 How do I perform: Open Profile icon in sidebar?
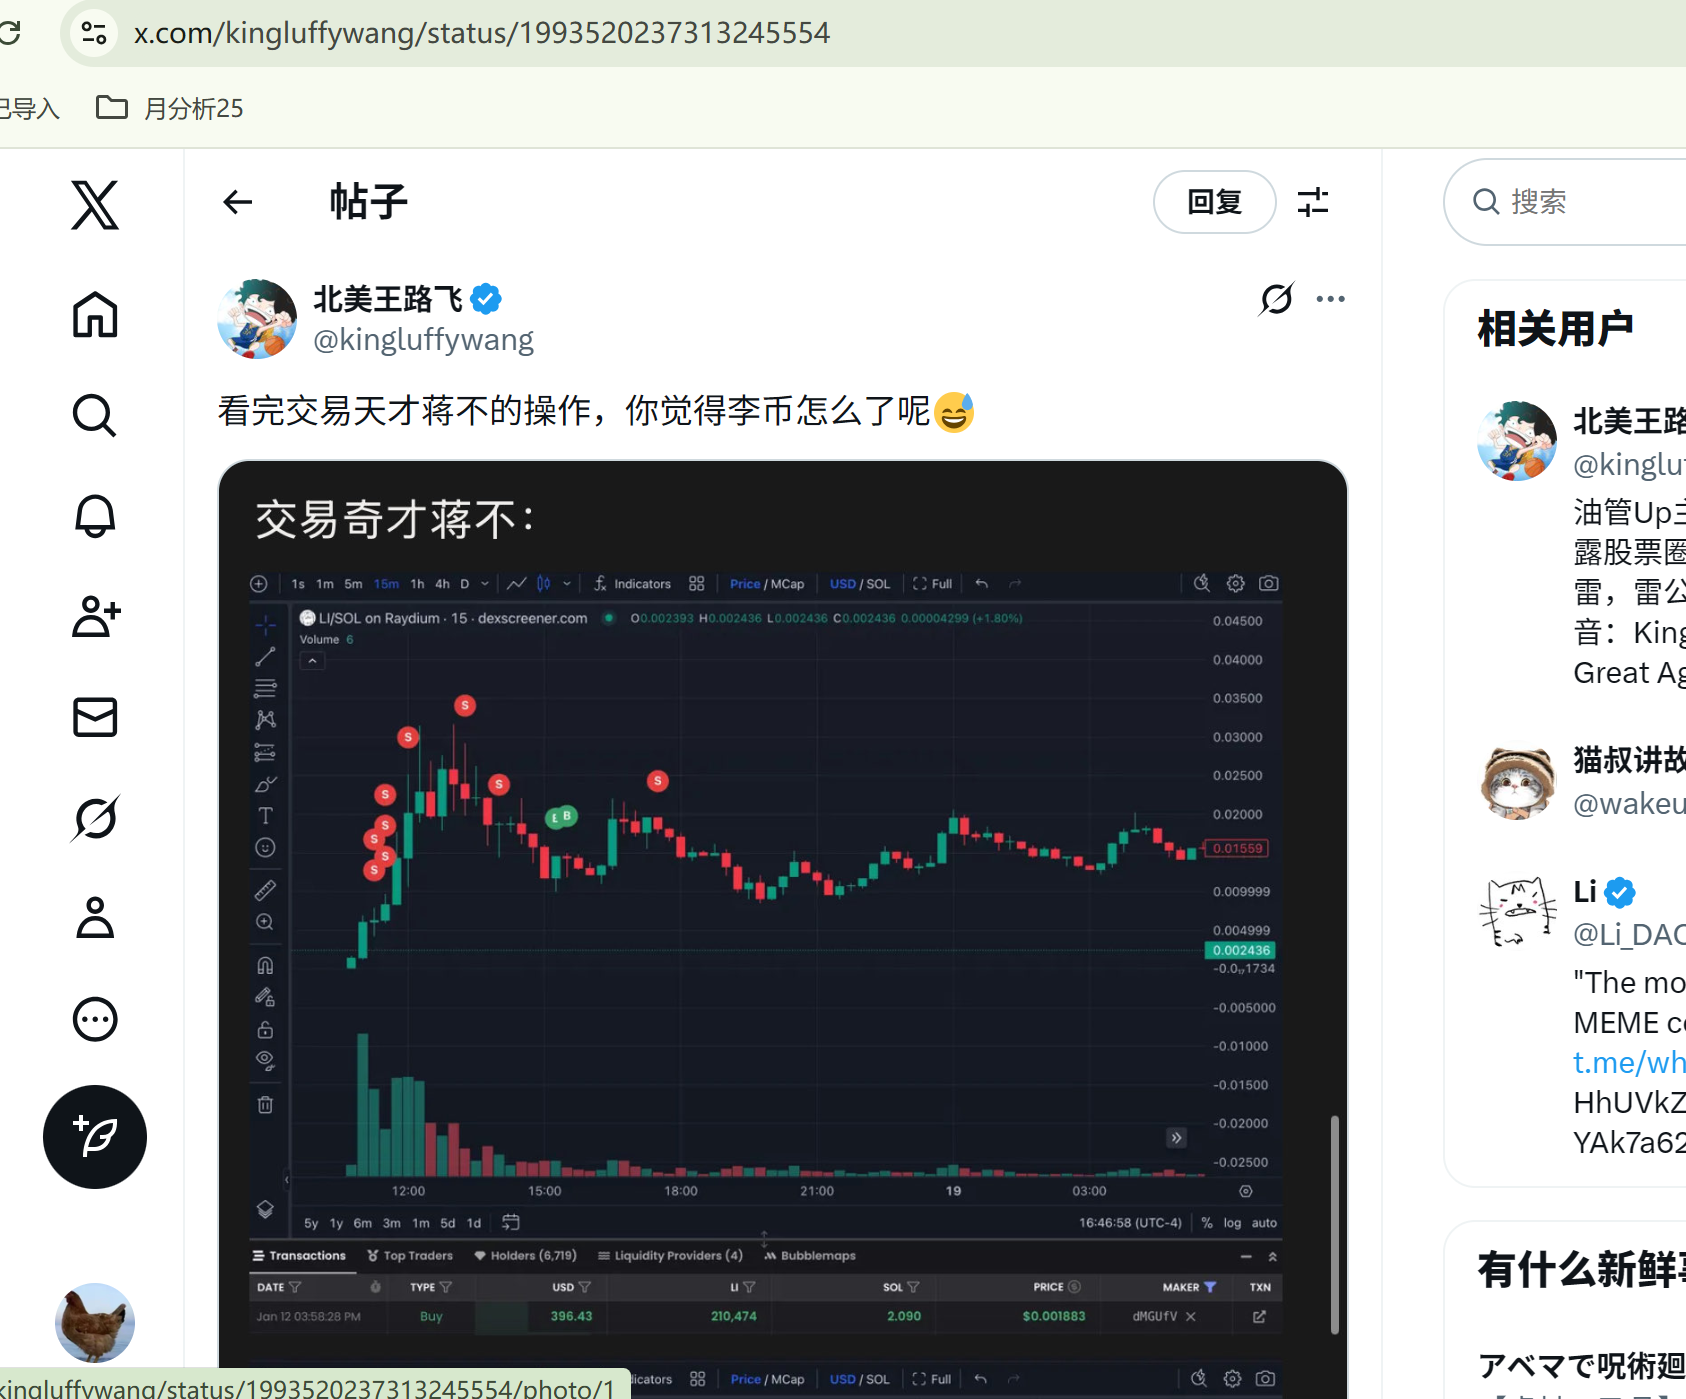point(95,918)
